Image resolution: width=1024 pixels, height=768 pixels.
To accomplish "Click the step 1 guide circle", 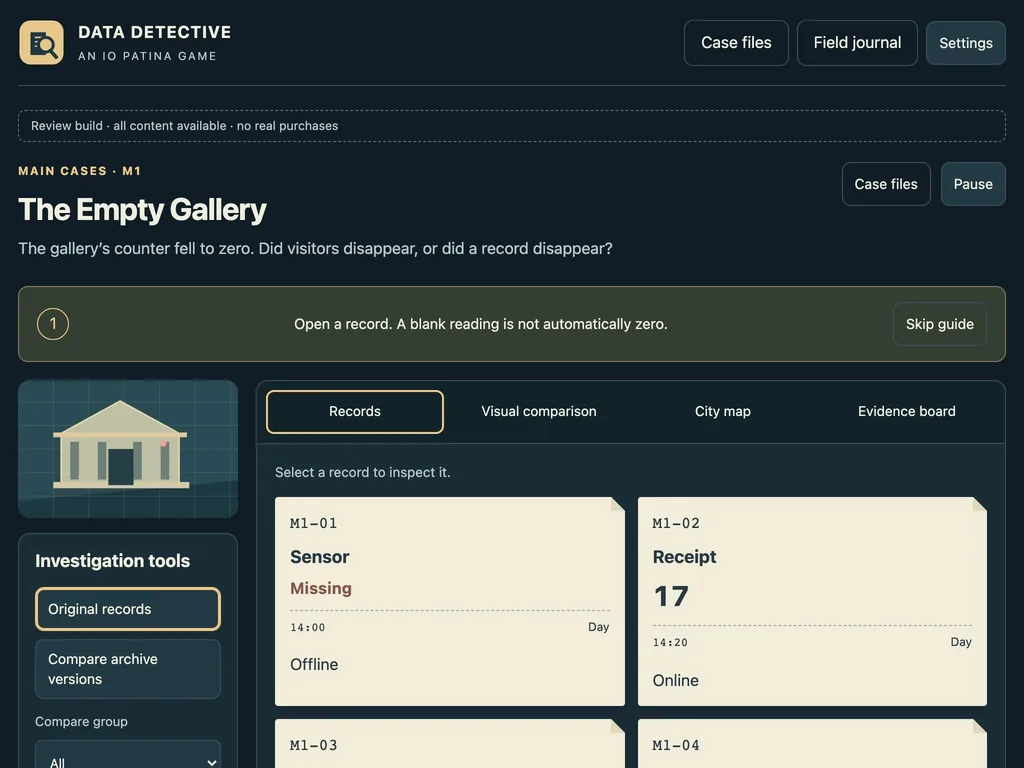I will pos(53,324).
